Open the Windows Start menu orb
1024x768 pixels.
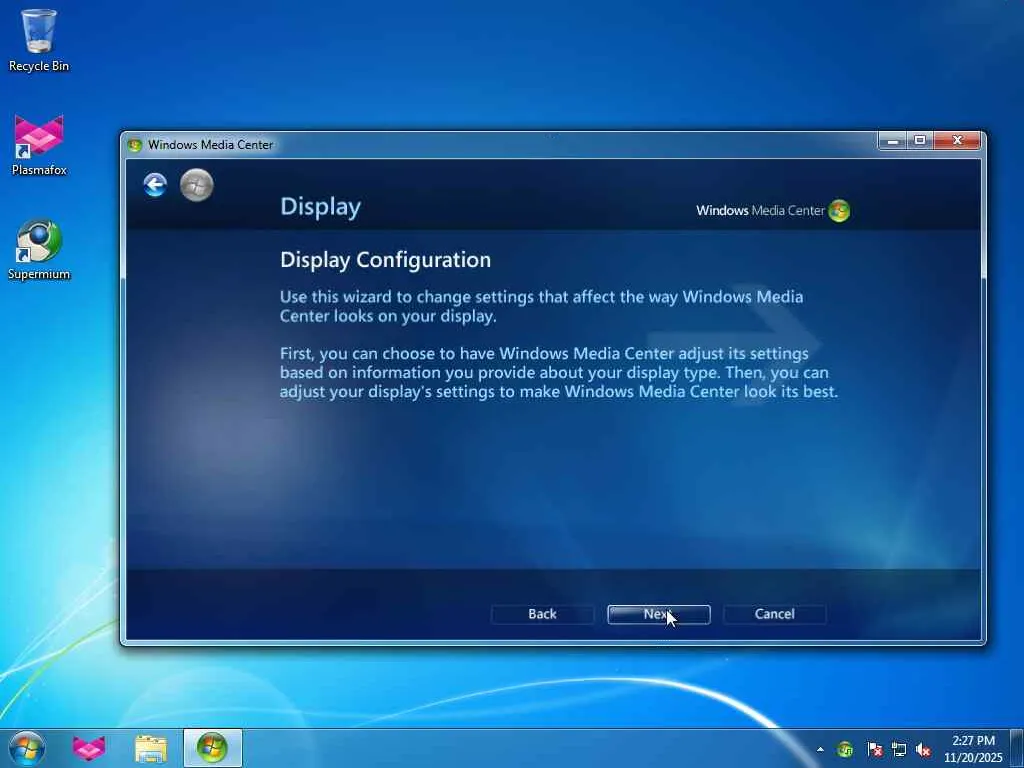pos(27,748)
